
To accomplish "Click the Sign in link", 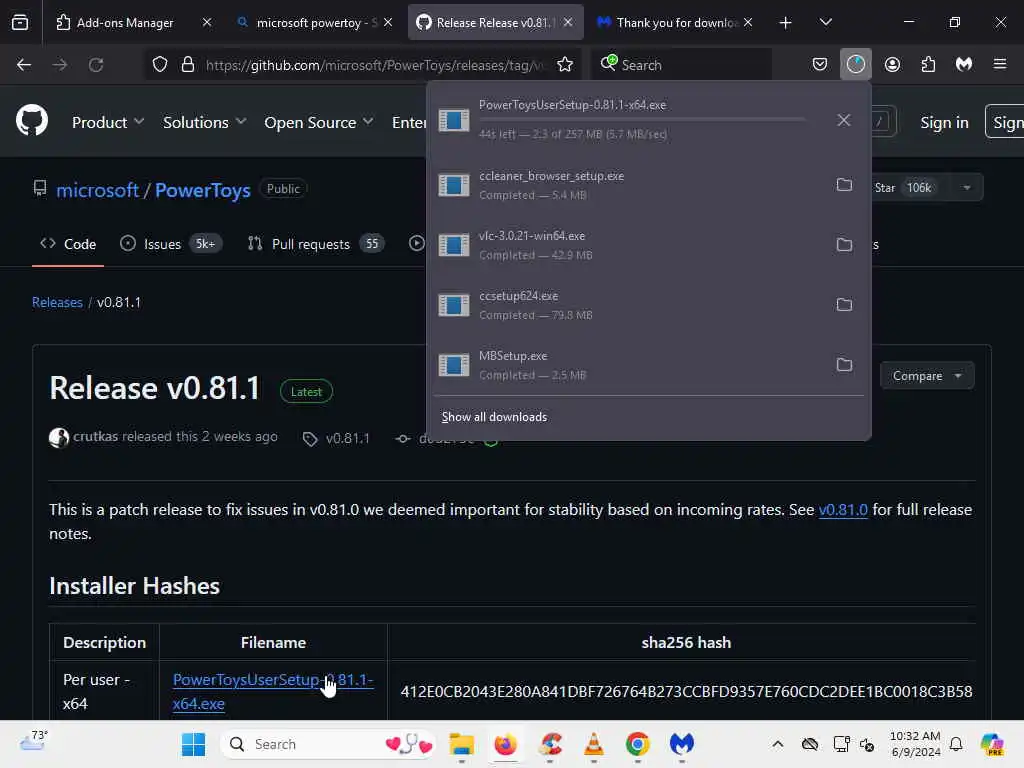I will point(944,123).
